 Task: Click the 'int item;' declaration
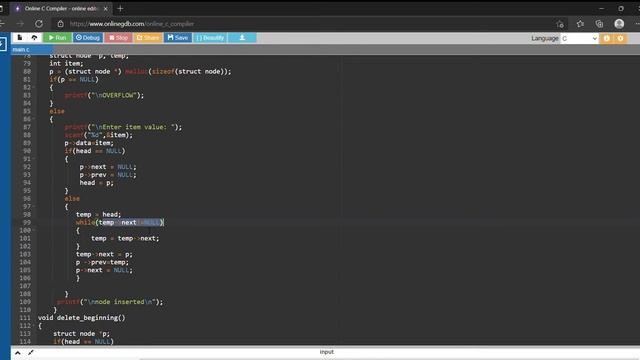point(66,63)
